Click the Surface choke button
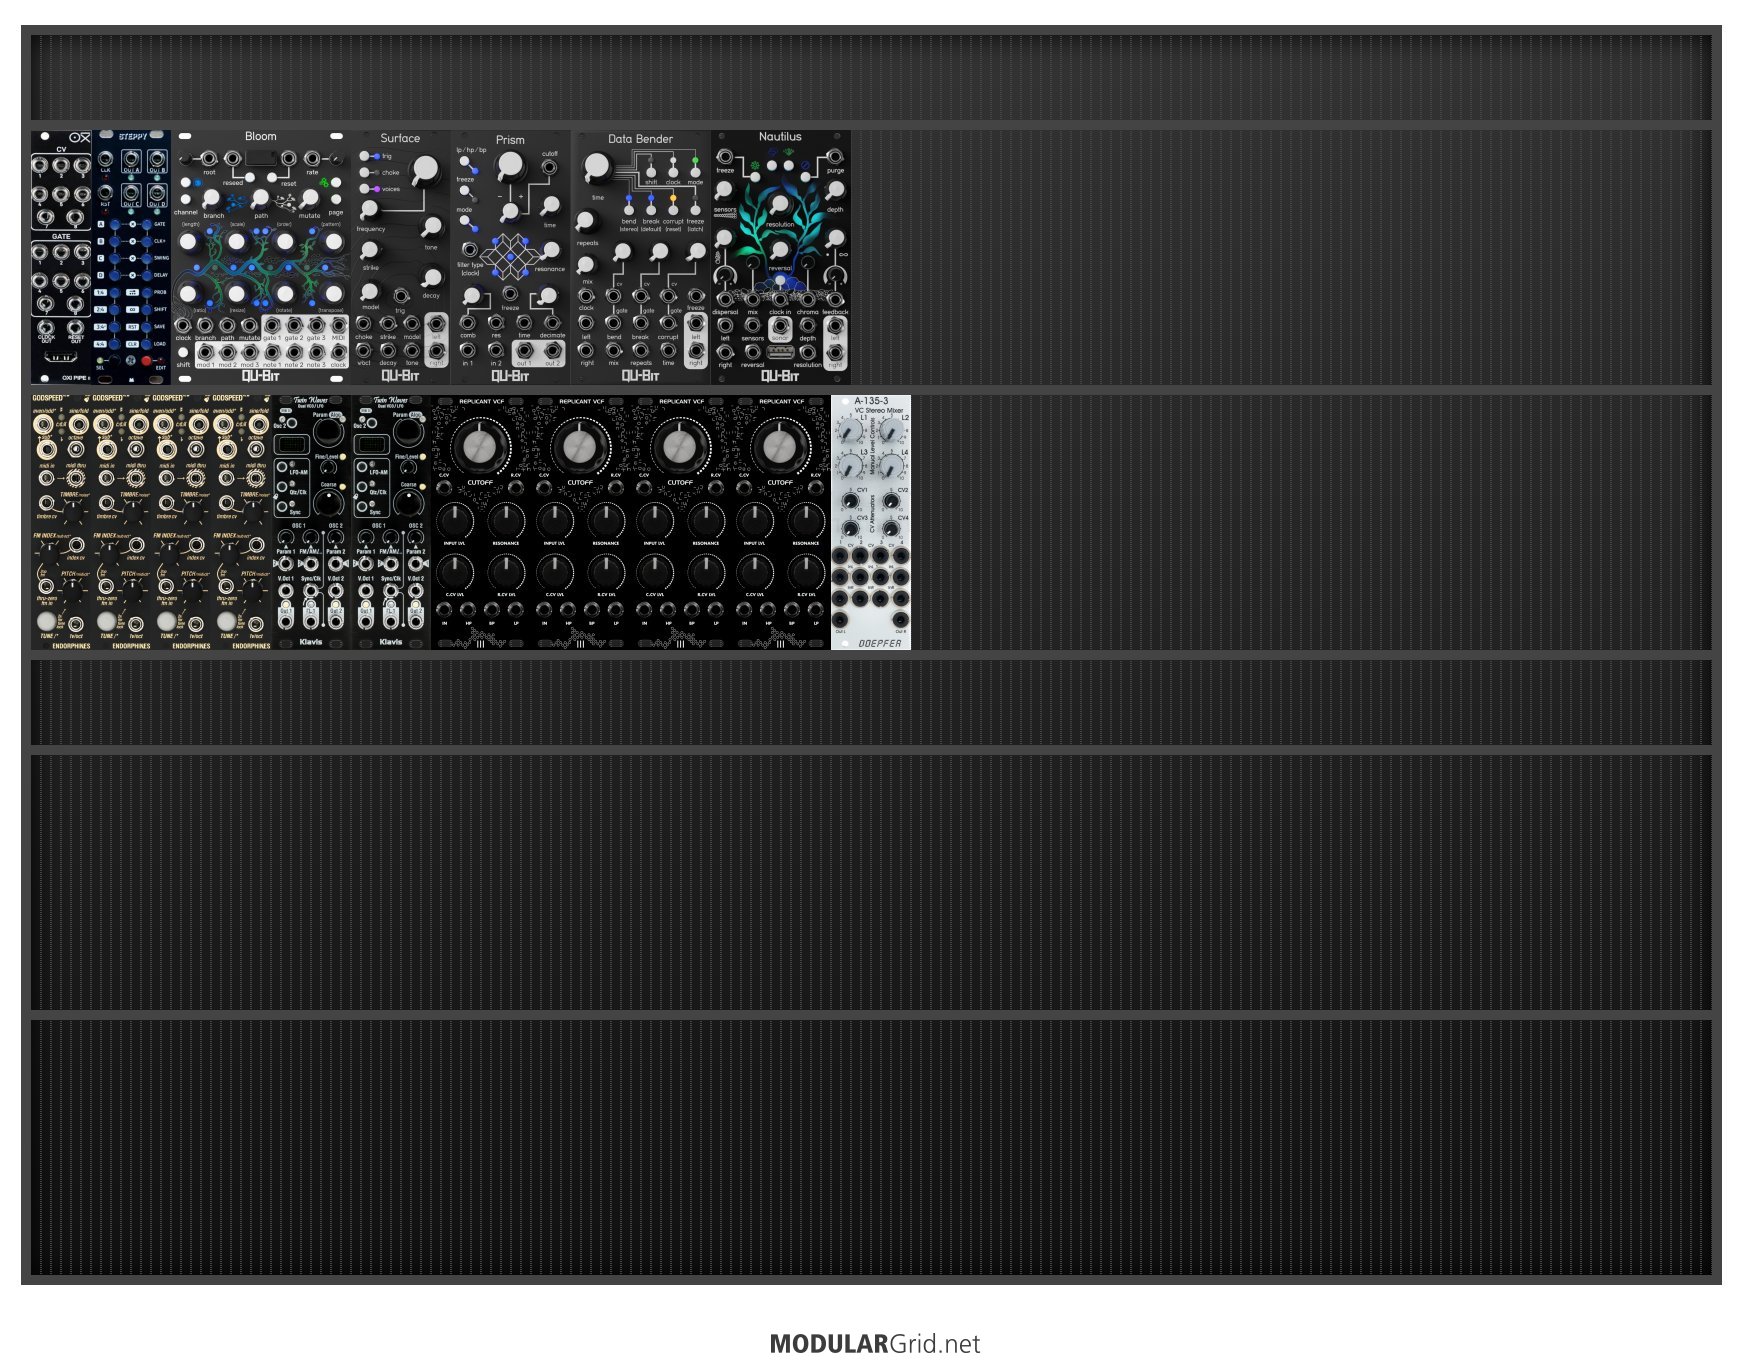The image size is (1752, 1365). tap(366, 172)
